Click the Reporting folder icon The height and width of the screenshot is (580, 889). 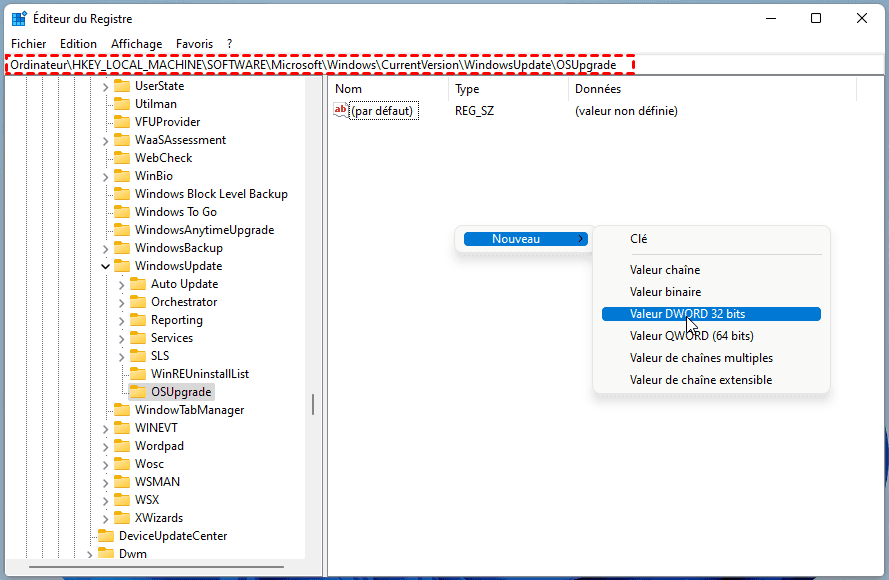point(138,320)
